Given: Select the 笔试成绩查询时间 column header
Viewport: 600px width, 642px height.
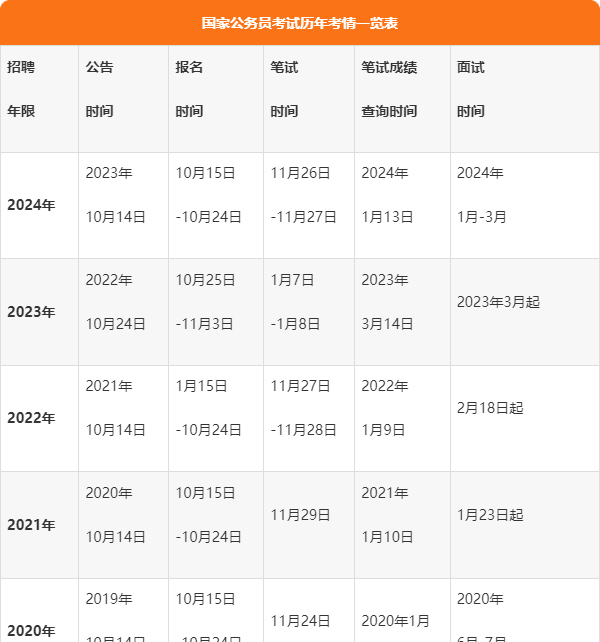Looking at the screenshot, I should point(389,89).
